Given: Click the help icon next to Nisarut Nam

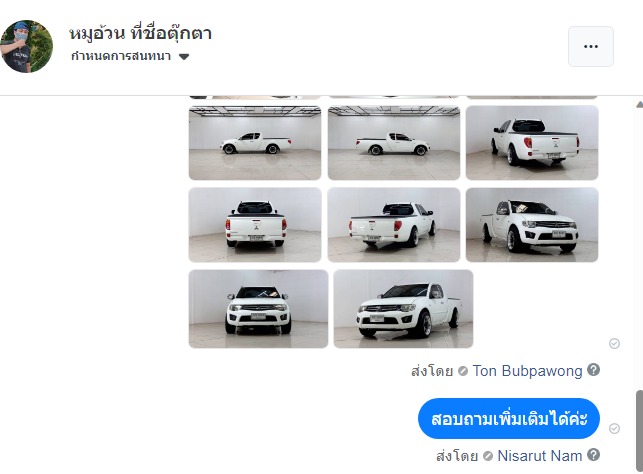Looking at the screenshot, I should 593,454.
